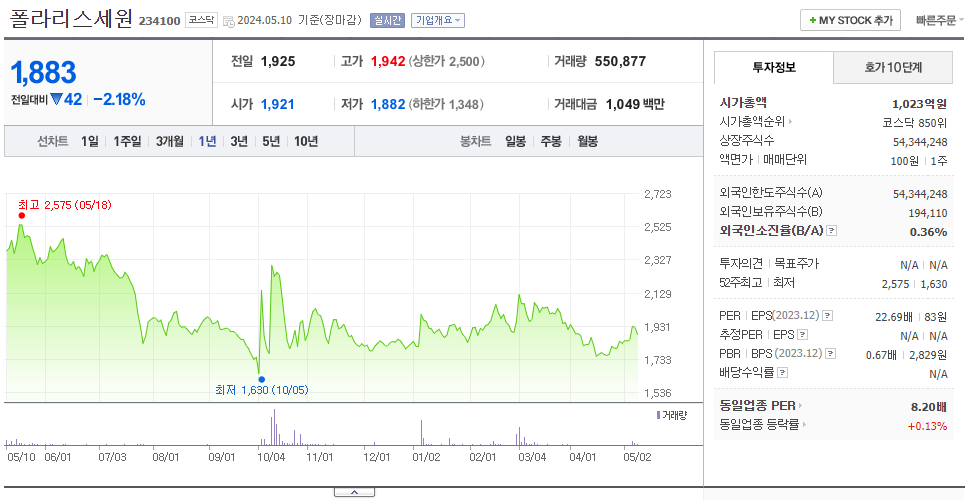Click the 폴라리스세원 company name heading
Image resolution: width=968 pixels, height=500 pixels.
coord(71,19)
